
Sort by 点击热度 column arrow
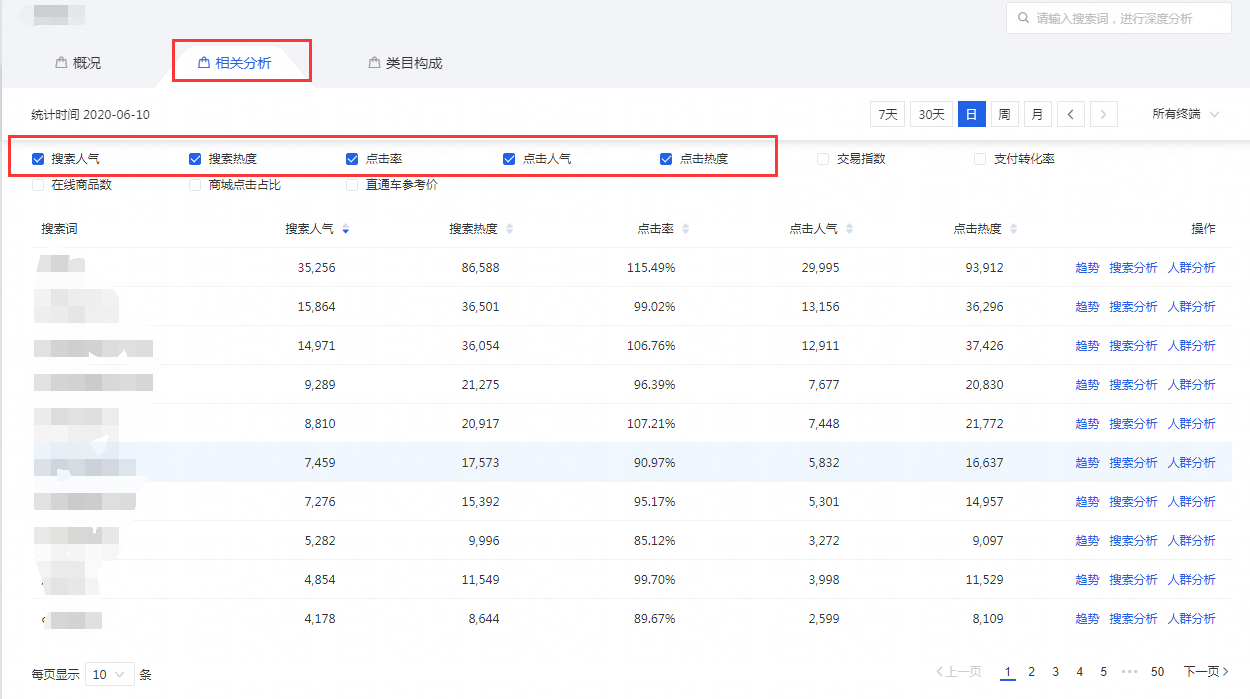1013,229
